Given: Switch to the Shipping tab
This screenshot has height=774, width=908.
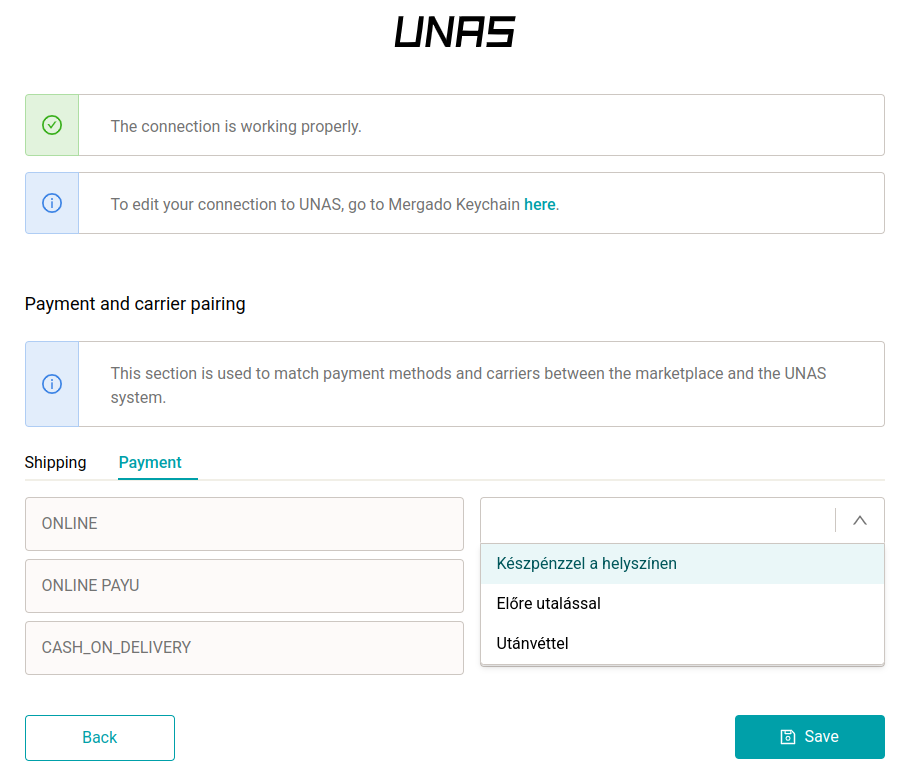Looking at the screenshot, I should 56,462.
